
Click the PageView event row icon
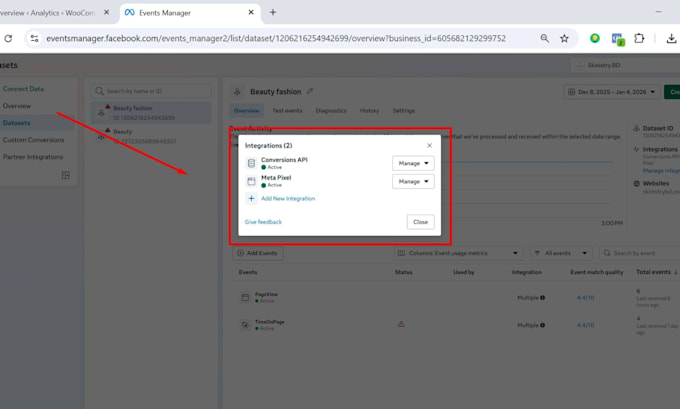[x=245, y=298]
